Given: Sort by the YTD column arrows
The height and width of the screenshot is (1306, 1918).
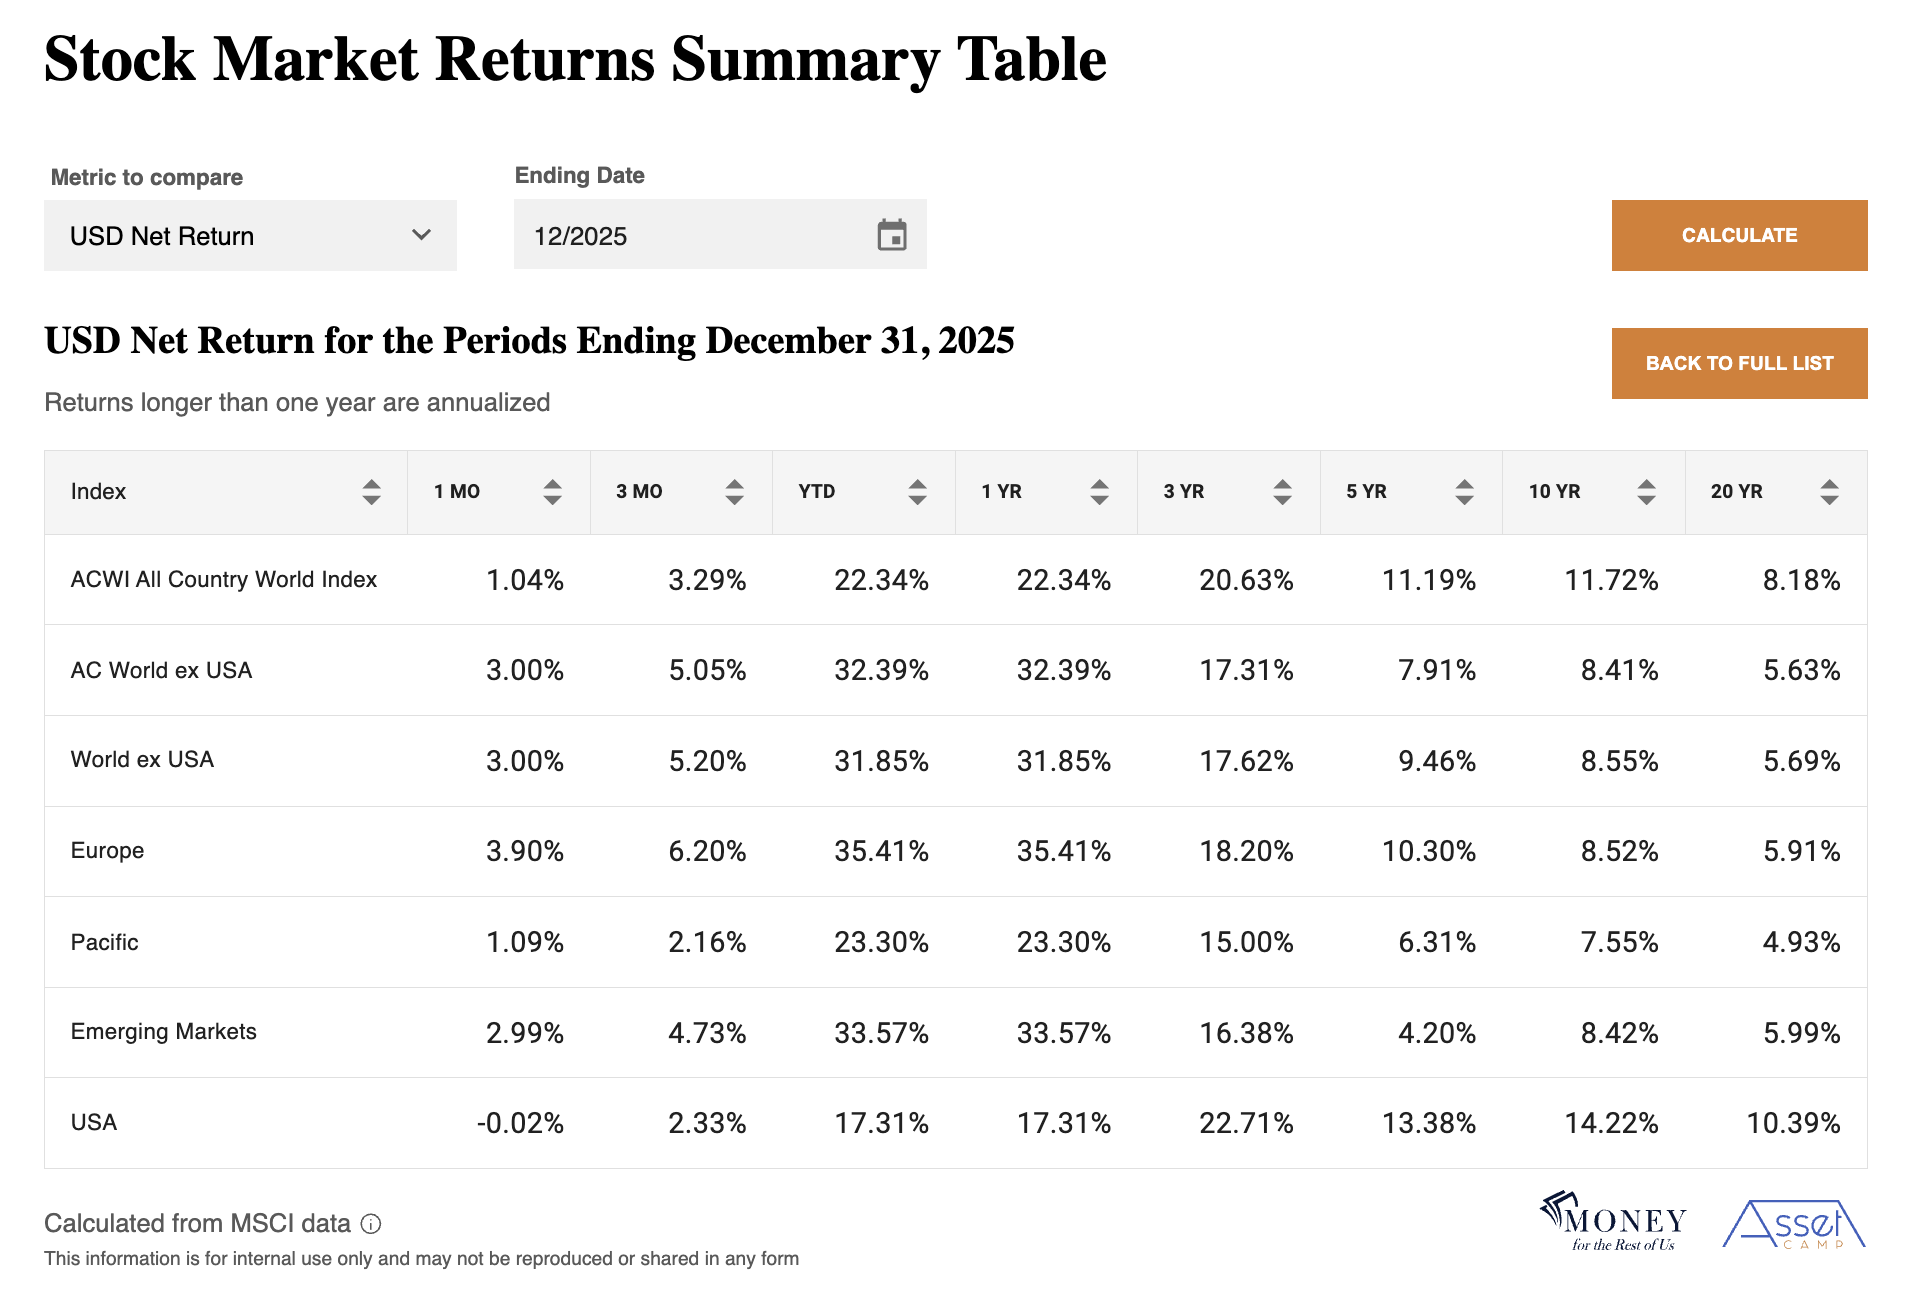Looking at the screenshot, I should coord(917,492).
